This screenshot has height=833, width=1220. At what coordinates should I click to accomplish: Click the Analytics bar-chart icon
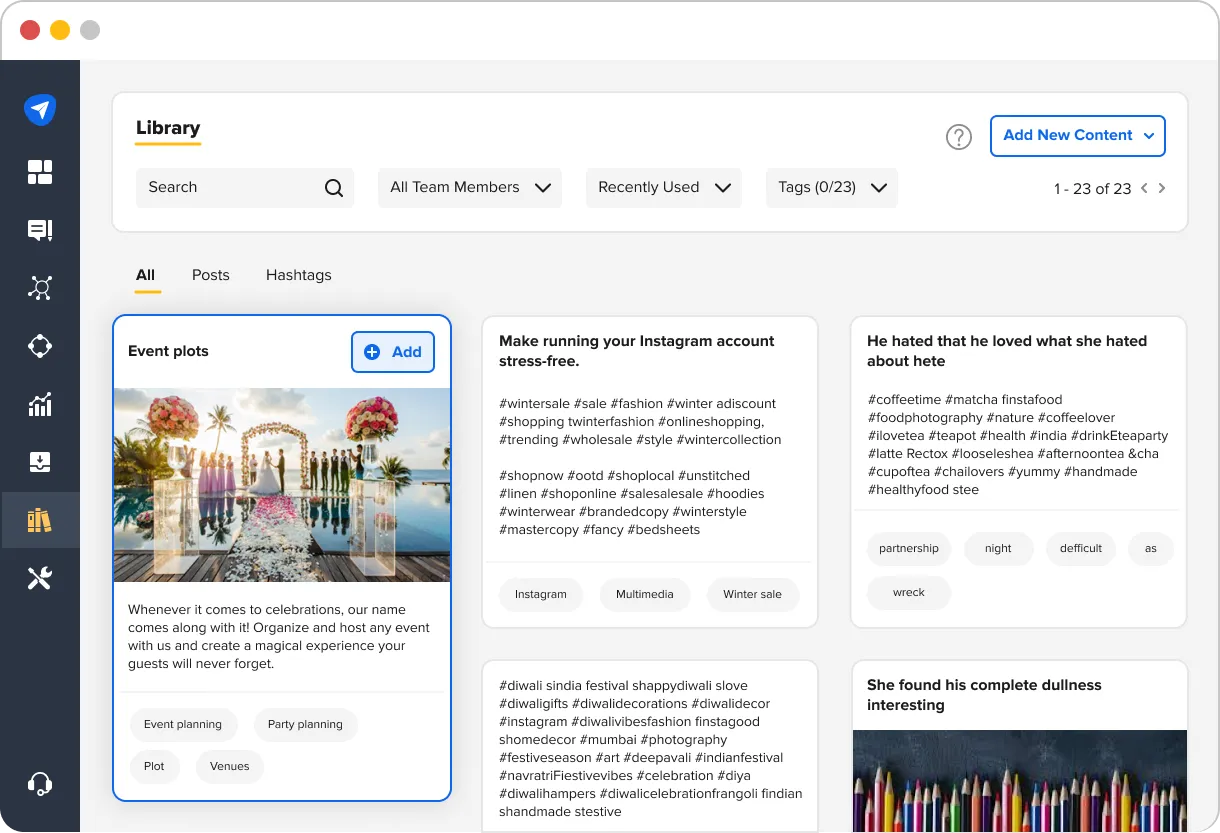click(40, 404)
